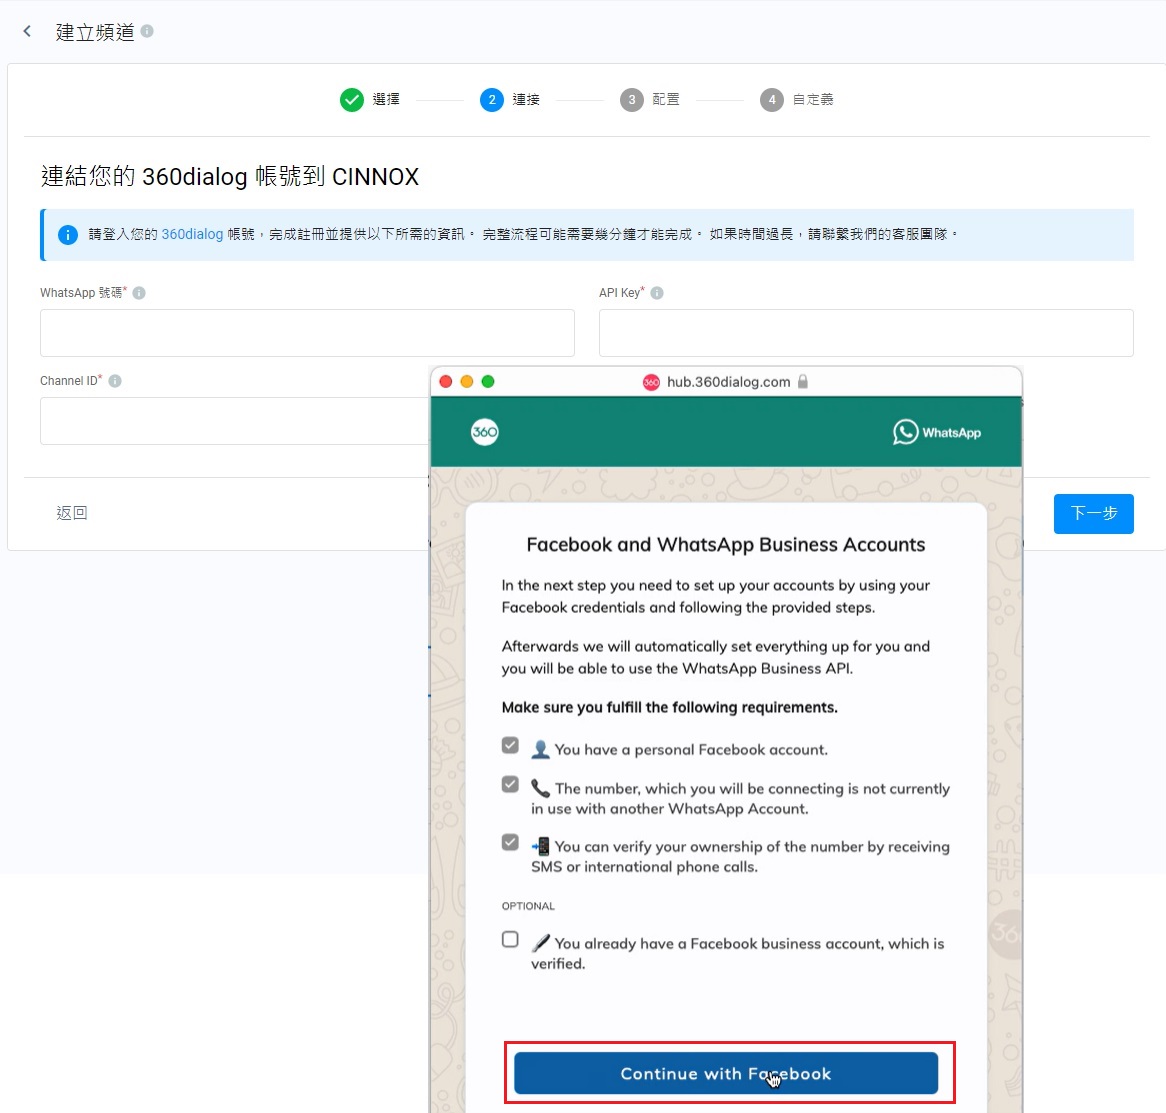The height and width of the screenshot is (1113, 1166).
Task: Click the 建立頻道 page title
Action: (95, 32)
